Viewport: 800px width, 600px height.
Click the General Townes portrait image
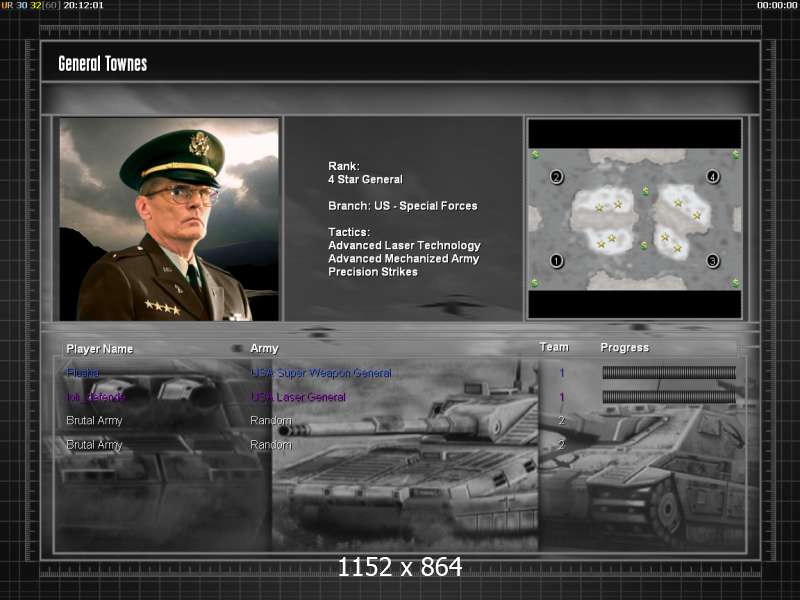169,219
